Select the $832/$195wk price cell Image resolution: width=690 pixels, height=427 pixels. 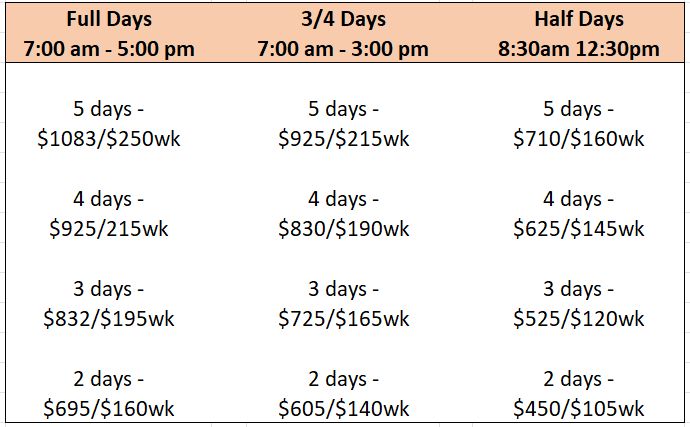(109, 318)
